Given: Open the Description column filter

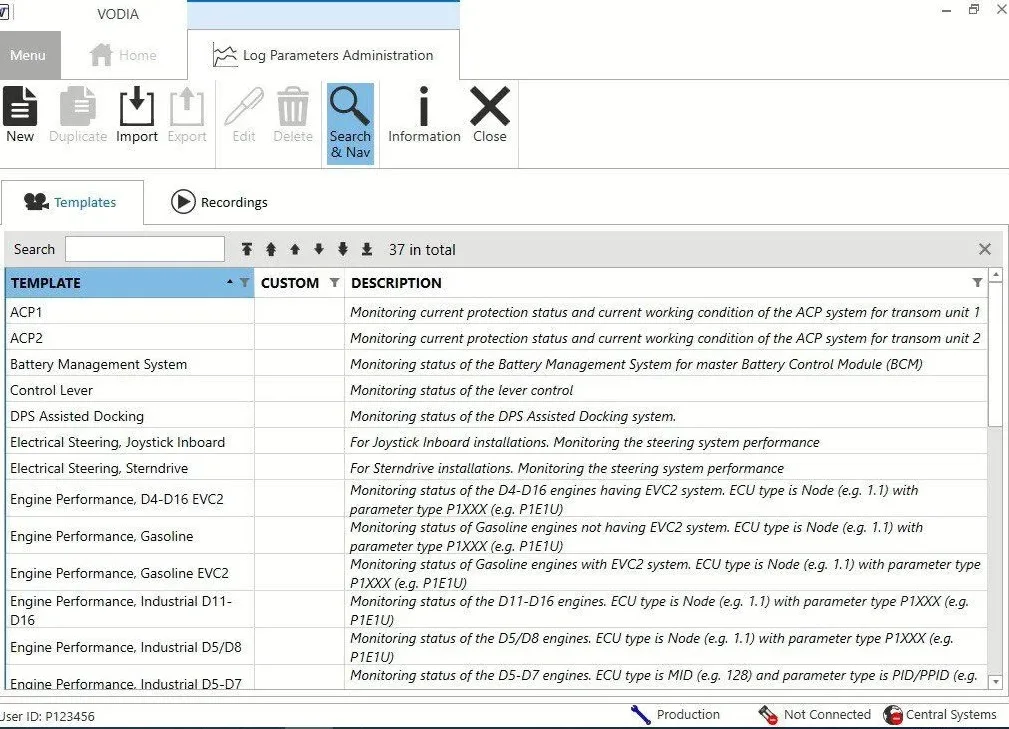Looking at the screenshot, I should tap(977, 283).
